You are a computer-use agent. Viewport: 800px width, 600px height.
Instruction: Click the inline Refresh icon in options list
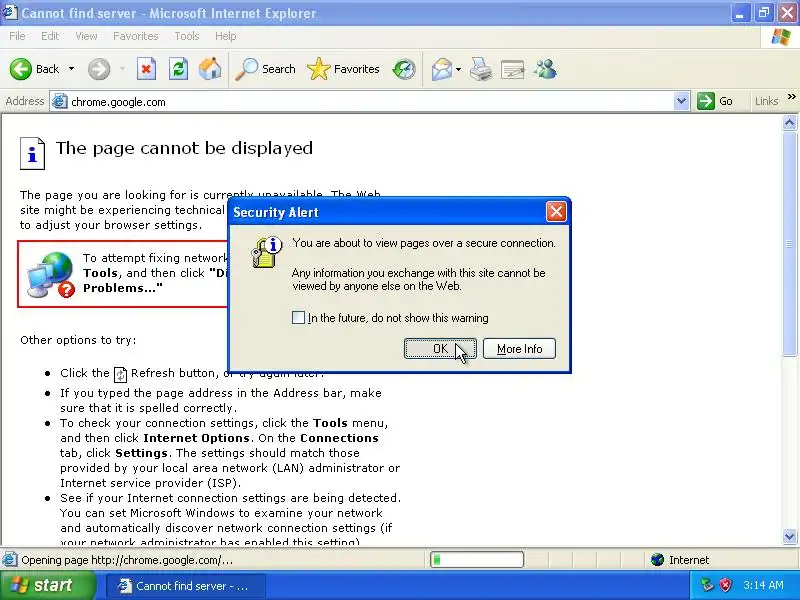(120, 374)
